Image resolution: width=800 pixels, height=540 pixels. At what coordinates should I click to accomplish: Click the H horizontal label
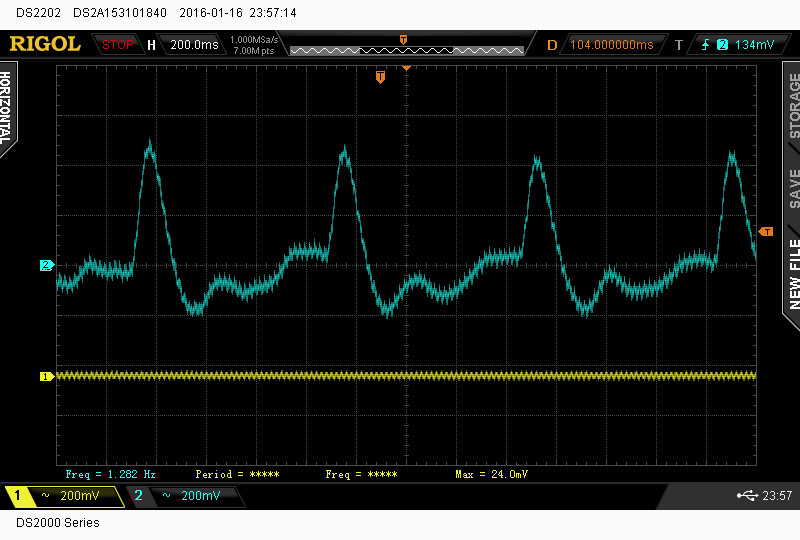[151, 45]
